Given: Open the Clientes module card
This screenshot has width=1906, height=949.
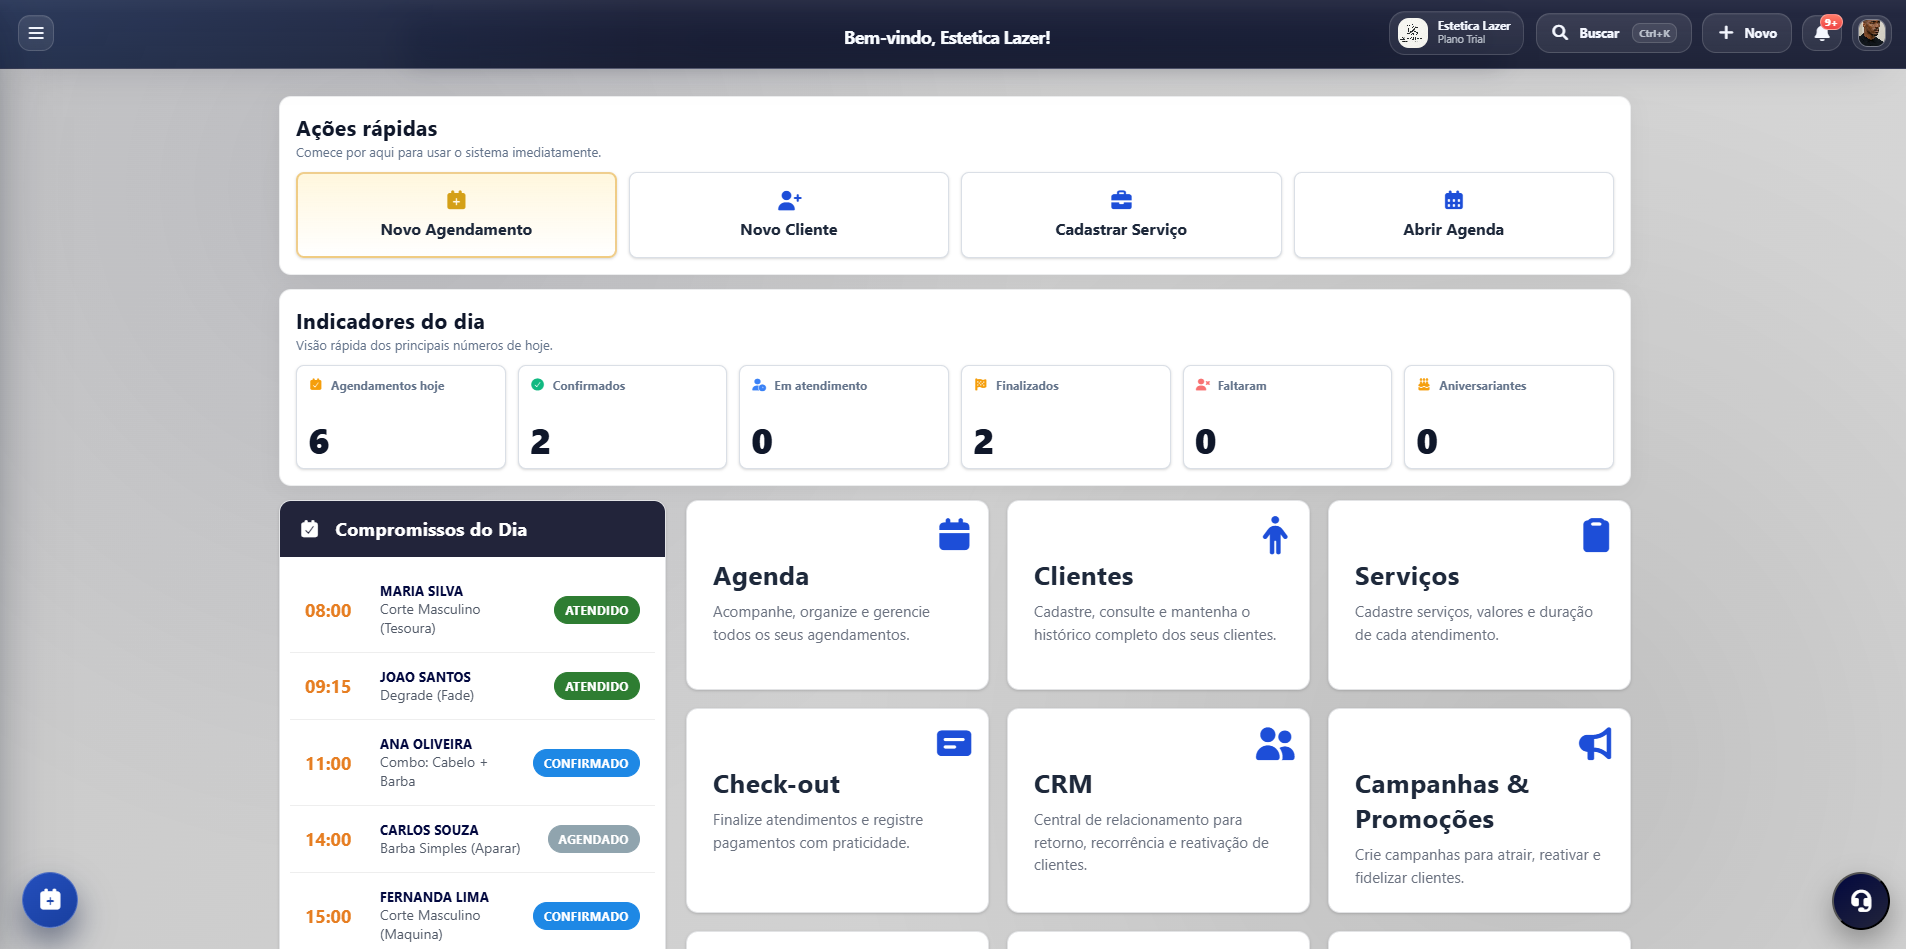Looking at the screenshot, I should click(1158, 595).
